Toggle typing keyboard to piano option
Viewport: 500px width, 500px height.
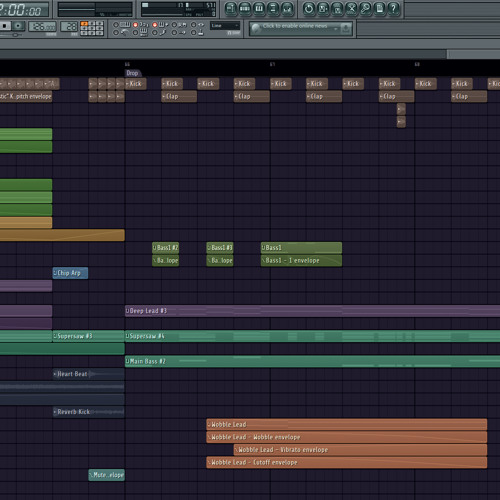pos(122,25)
